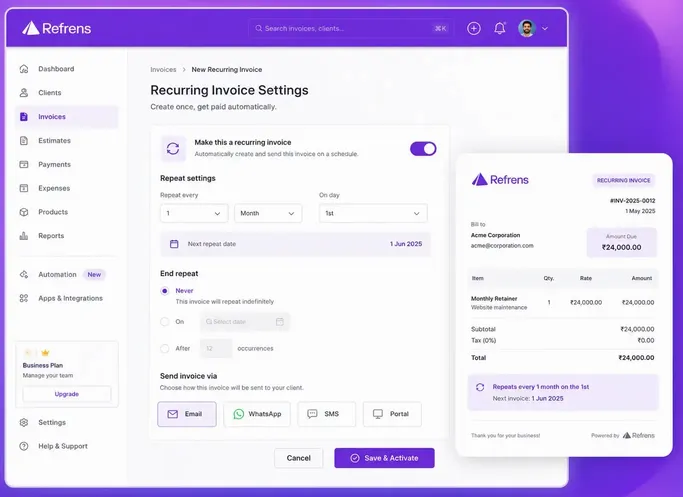
Task: Click invoice number #INV-2025-0012
Action: (x=632, y=201)
